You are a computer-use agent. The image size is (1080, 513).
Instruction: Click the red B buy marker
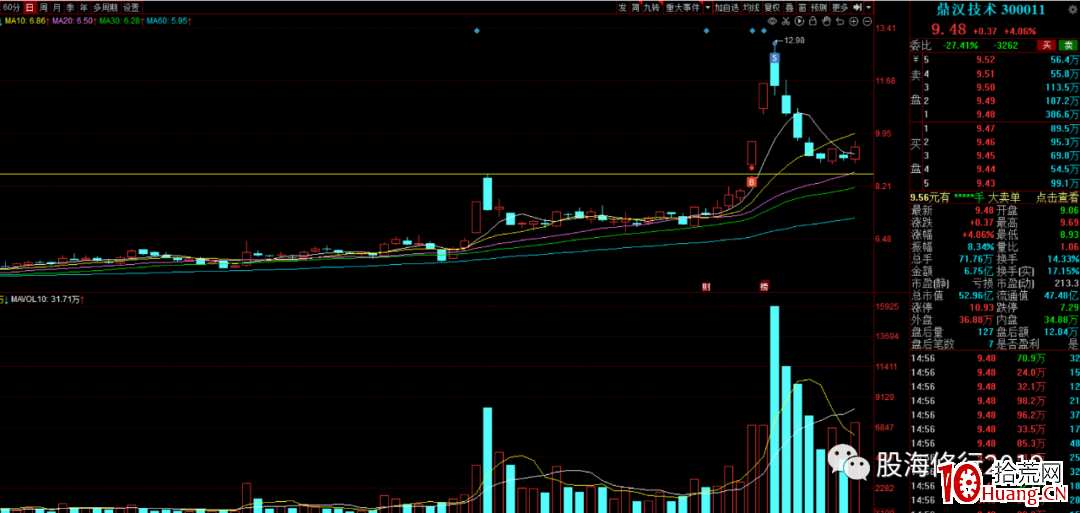coord(752,182)
